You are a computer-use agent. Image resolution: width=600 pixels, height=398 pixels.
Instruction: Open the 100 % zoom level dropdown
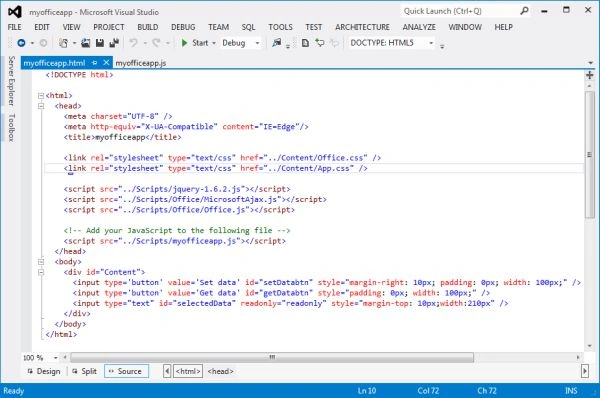[55, 358]
